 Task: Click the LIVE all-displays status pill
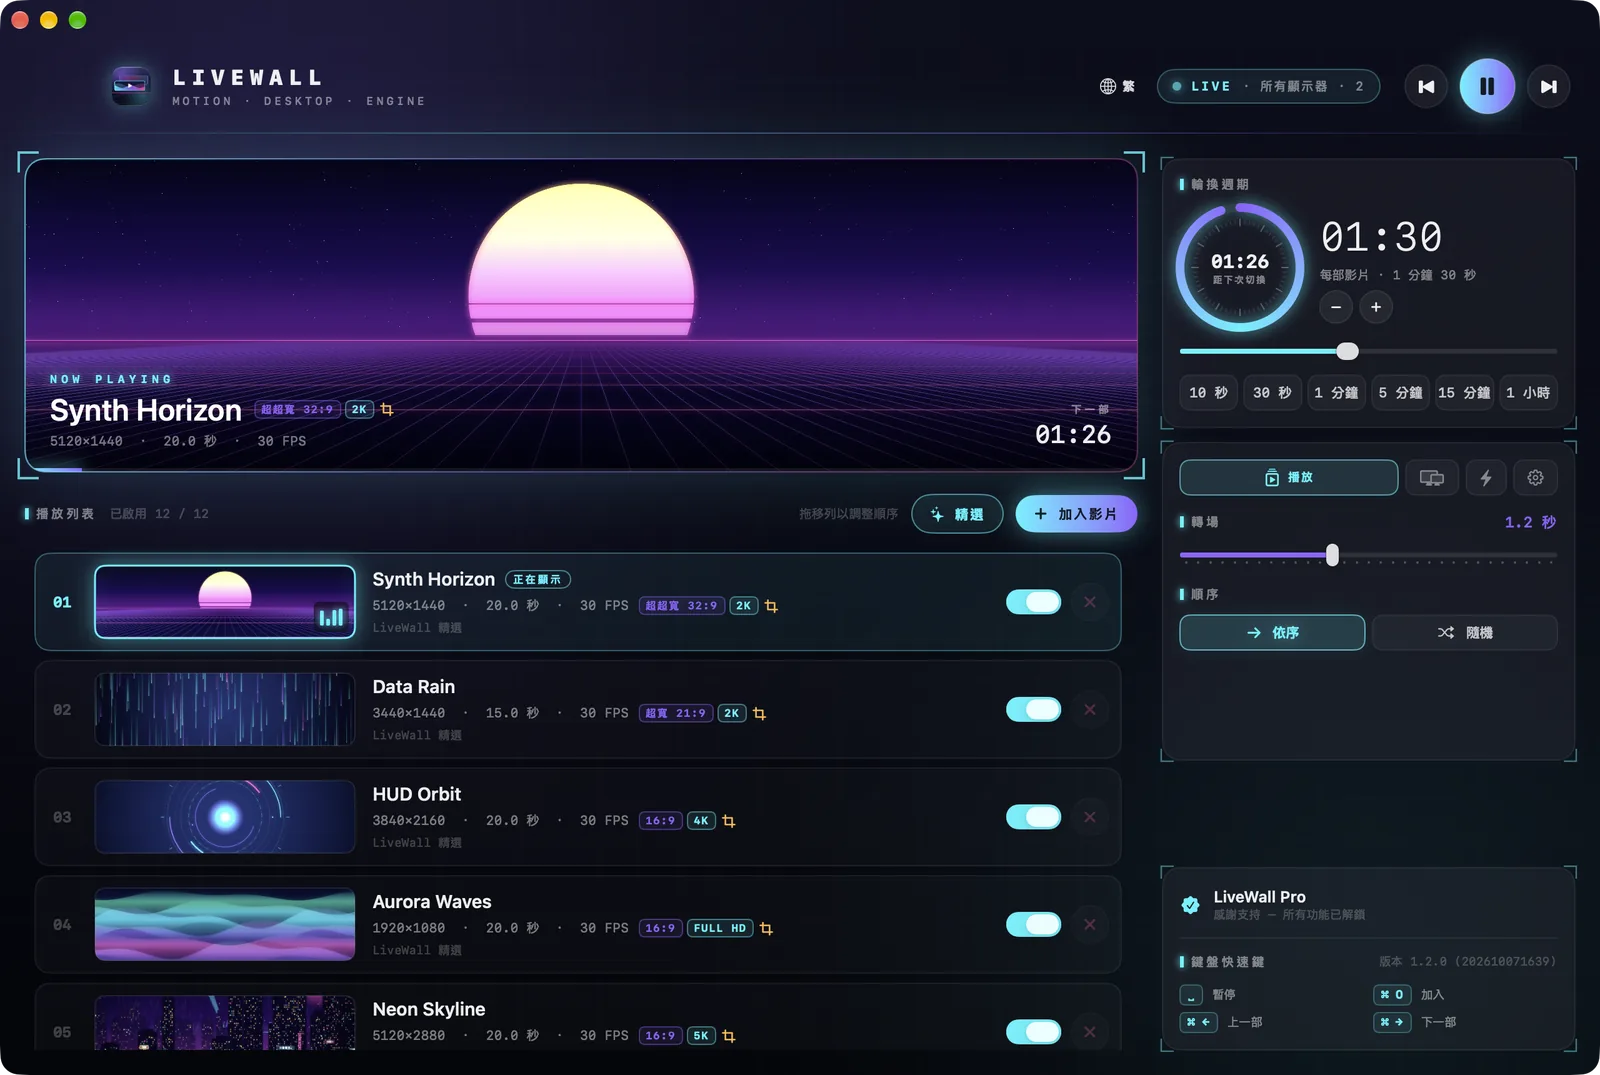coord(1268,86)
